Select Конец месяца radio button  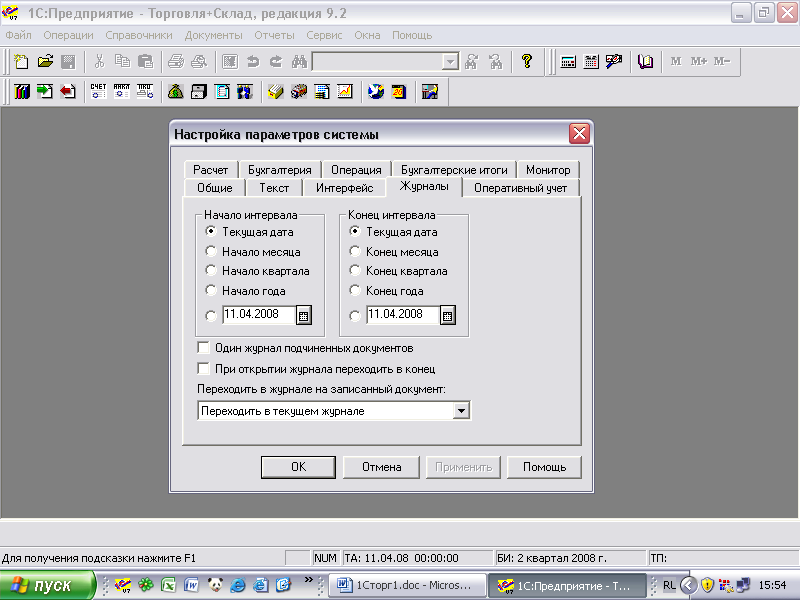point(355,251)
